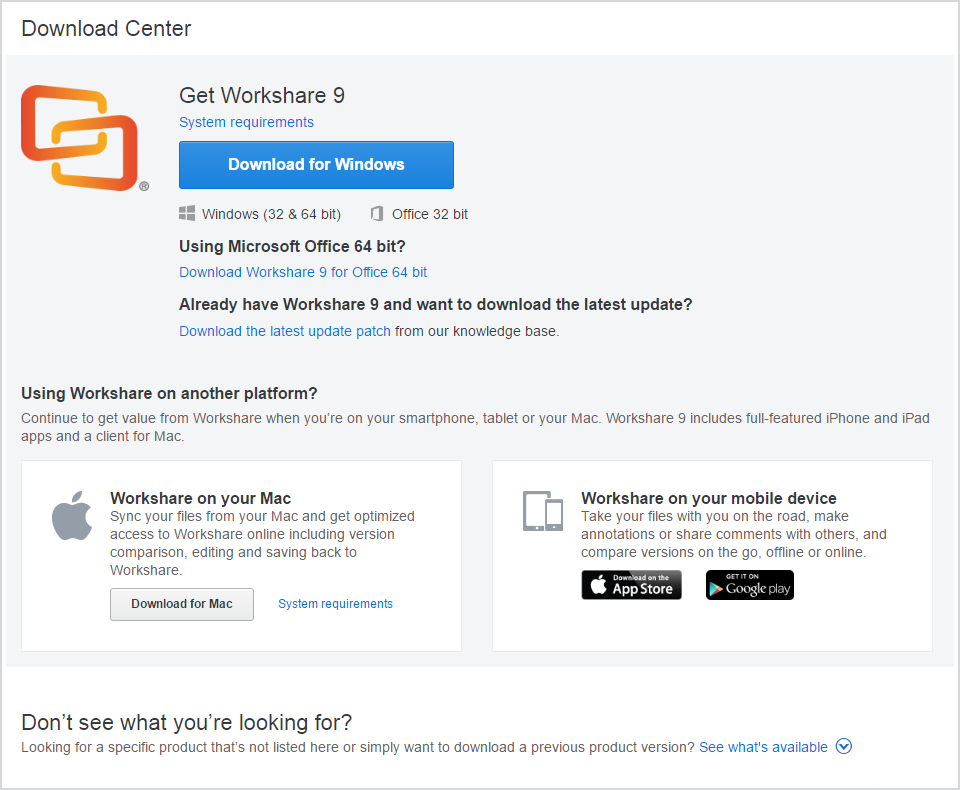The height and width of the screenshot is (790, 960).
Task: Click Download for Windows button
Action: [x=316, y=165]
